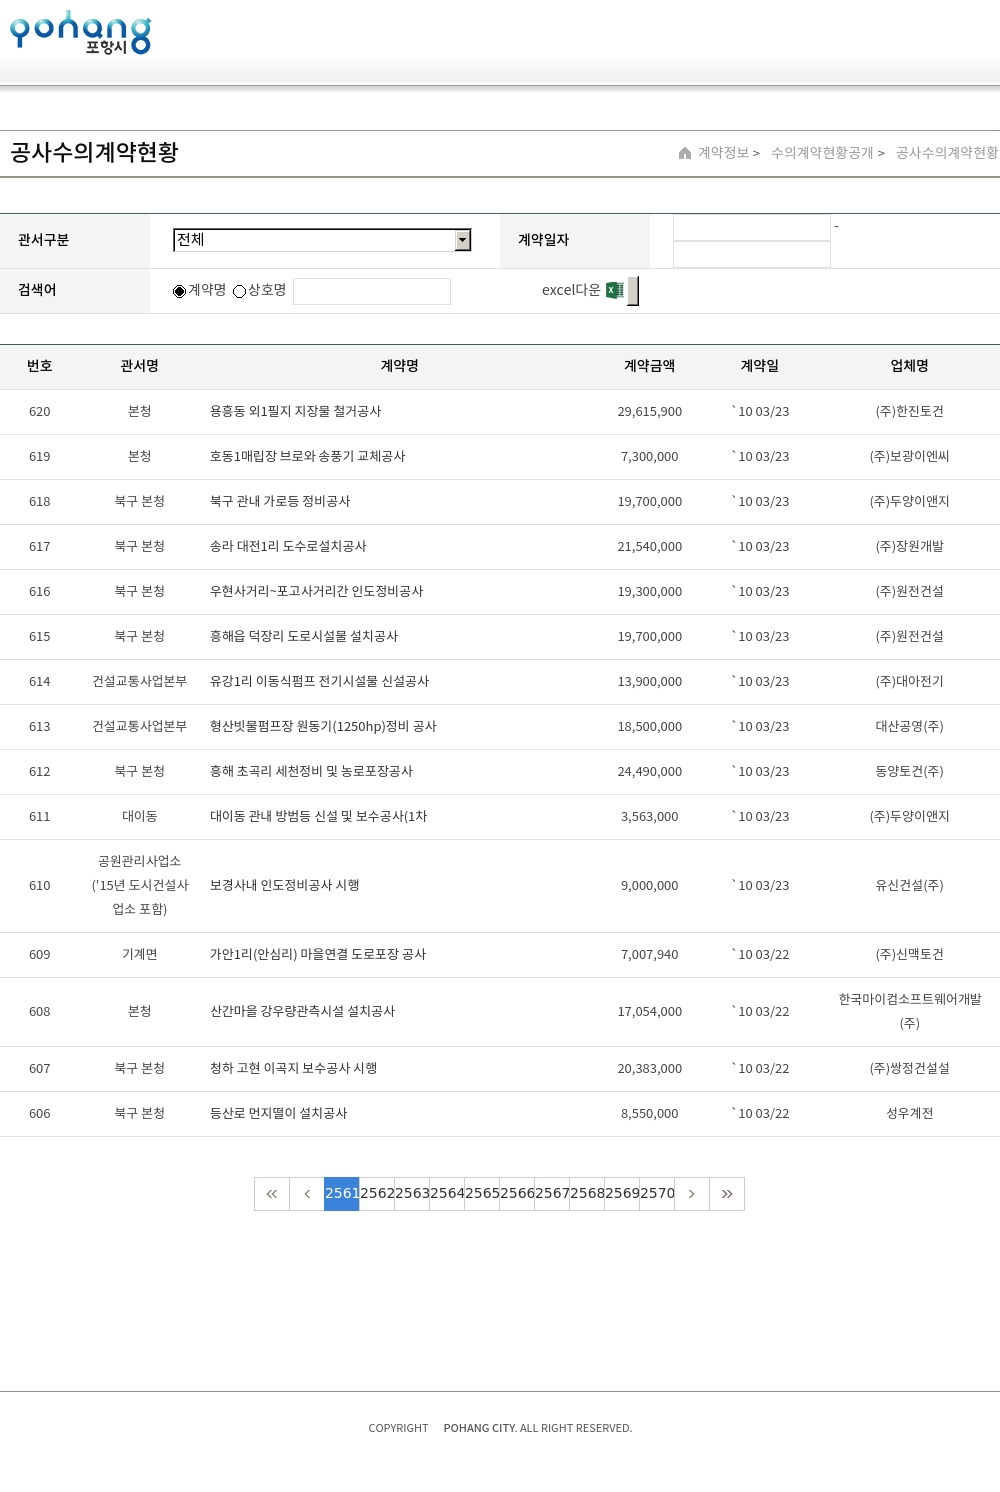Go to previous page with left arrow
This screenshot has width=1000, height=1492.
pos(307,1194)
